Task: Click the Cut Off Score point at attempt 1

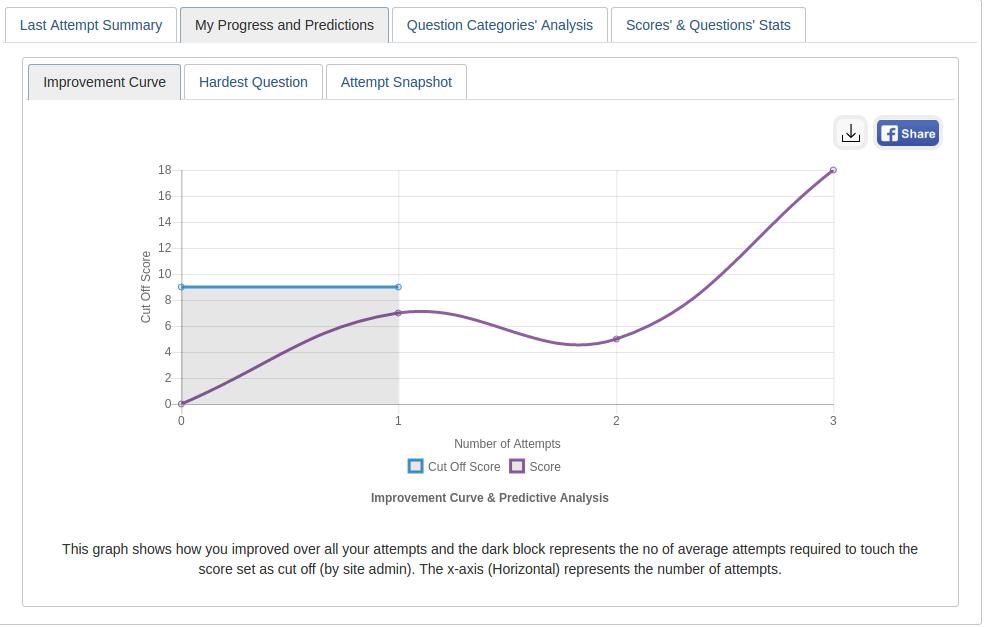Action: 398,287
